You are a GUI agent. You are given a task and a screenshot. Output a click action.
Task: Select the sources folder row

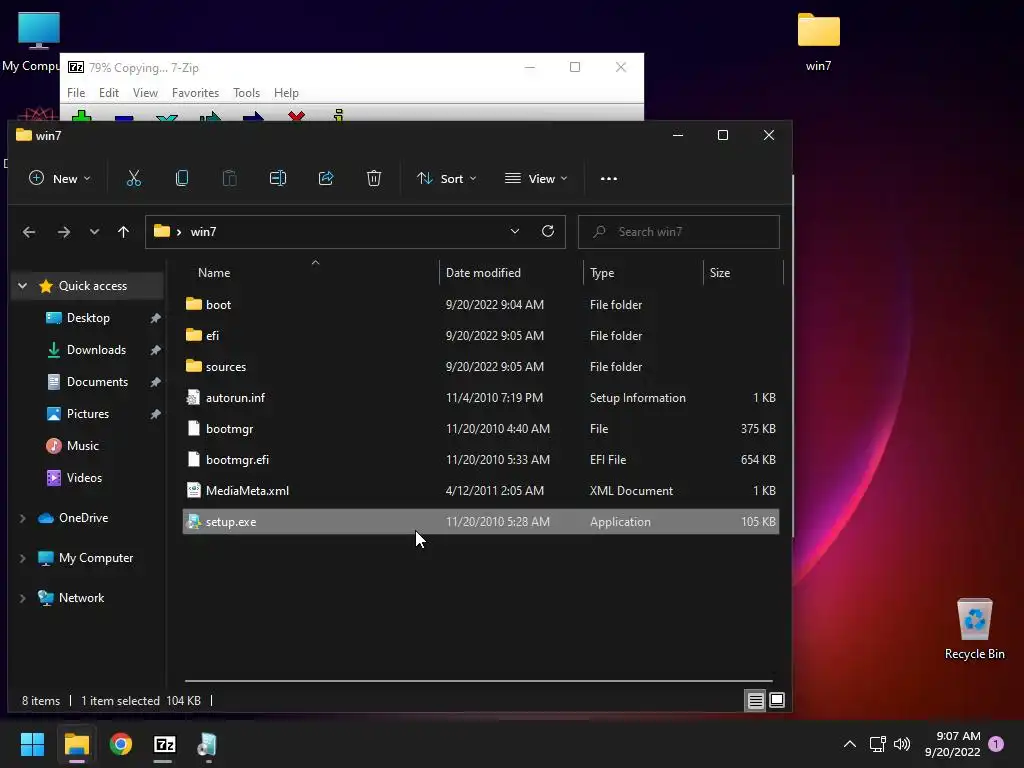tap(481, 366)
